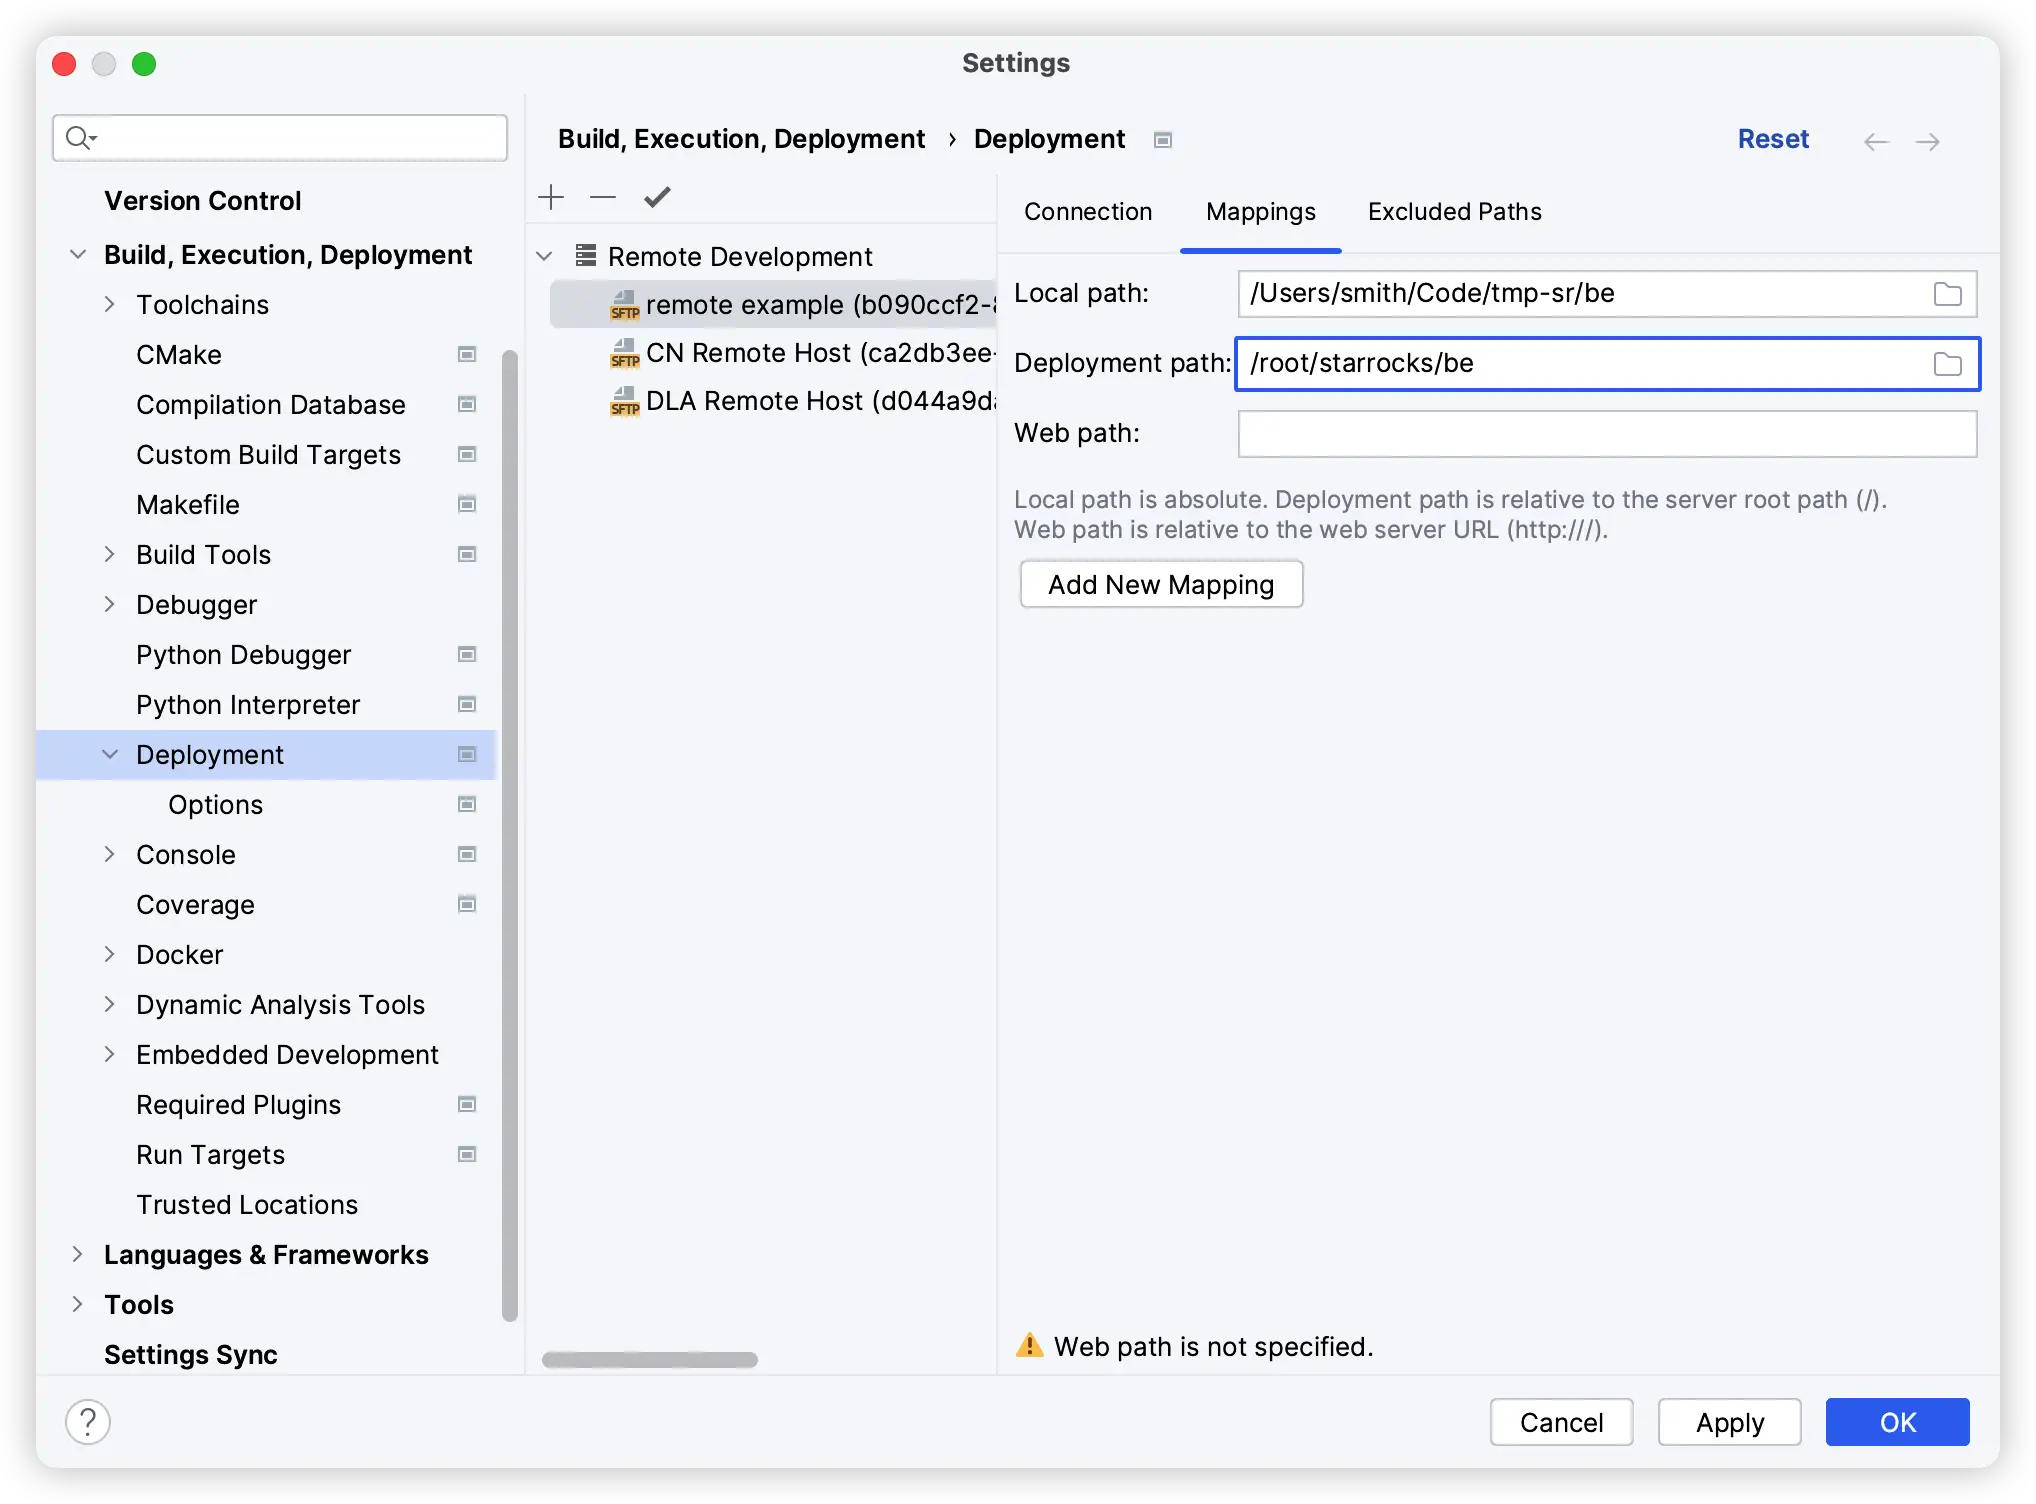2036x1504 pixels.
Task: Switch to the Excluded Paths tab
Action: tap(1454, 209)
